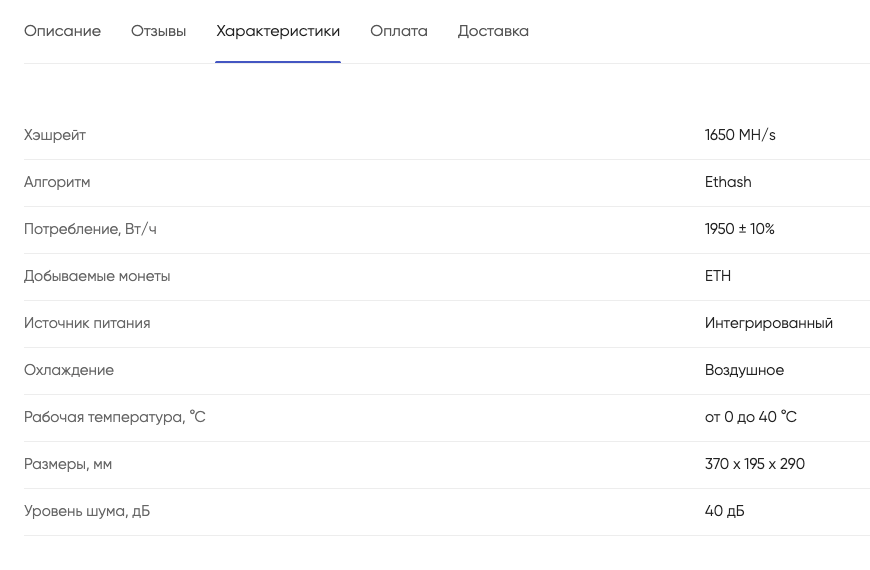Viewport: 870px width, 570px height.
Task: Go to the Оплата tab
Action: (399, 31)
